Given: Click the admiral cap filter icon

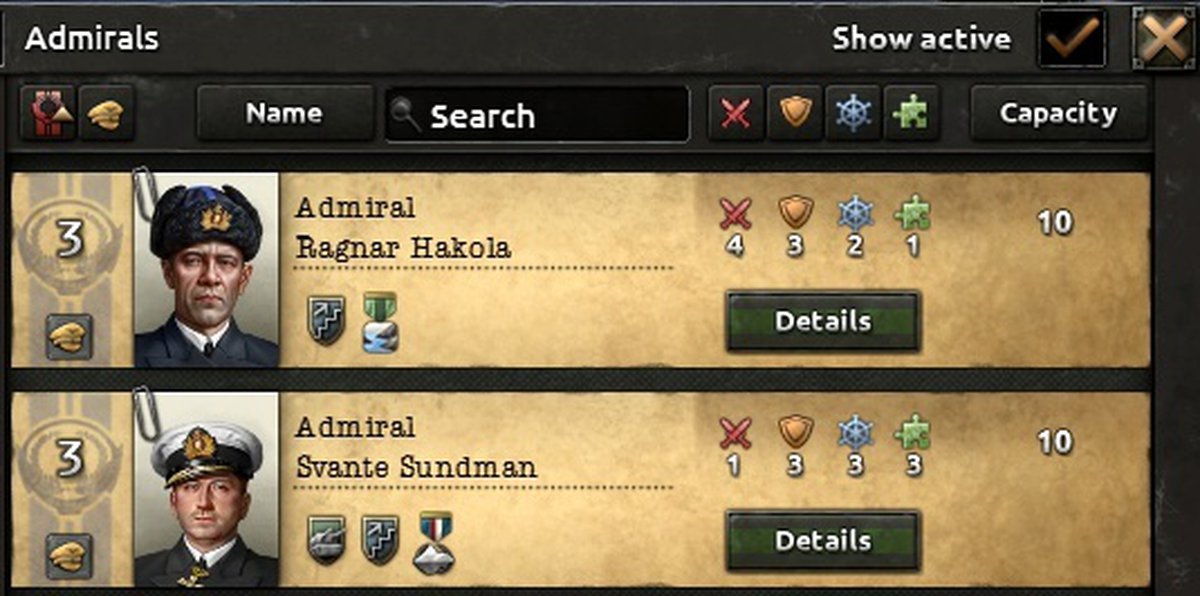Looking at the screenshot, I should [x=104, y=113].
